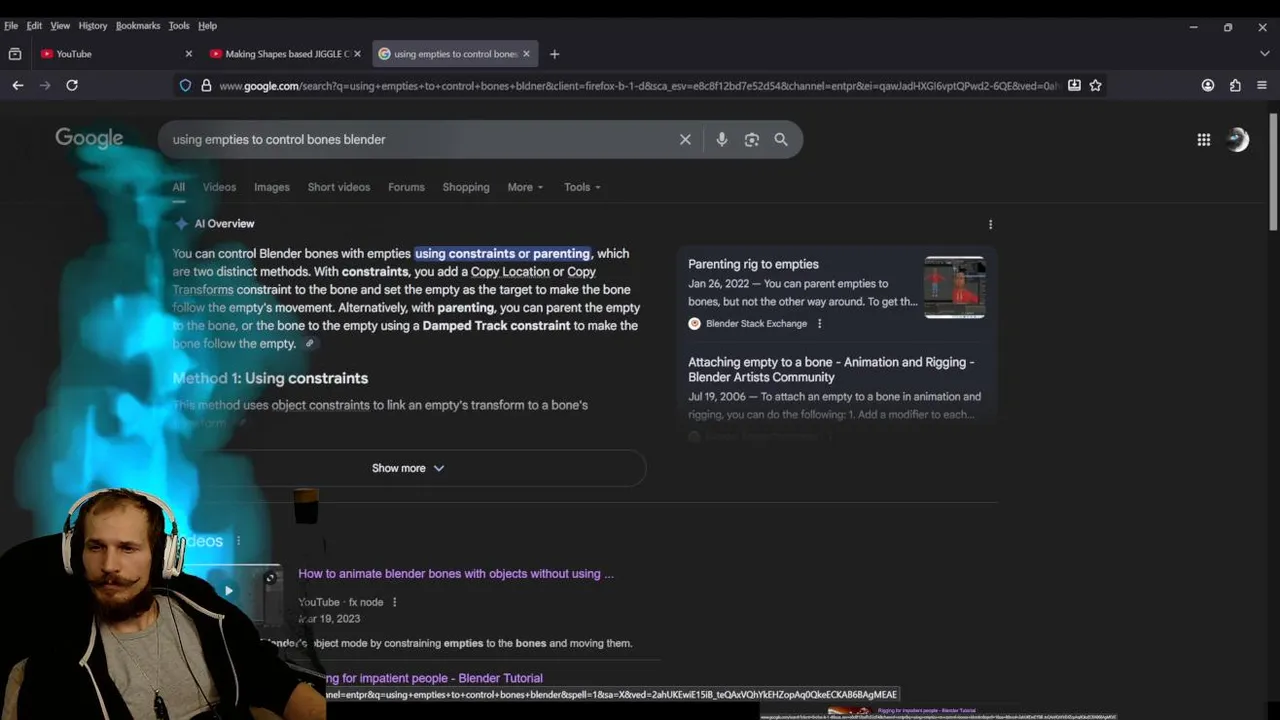Screen dimensions: 1280x720
Task: Select the All results tab
Action: point(178,187)
